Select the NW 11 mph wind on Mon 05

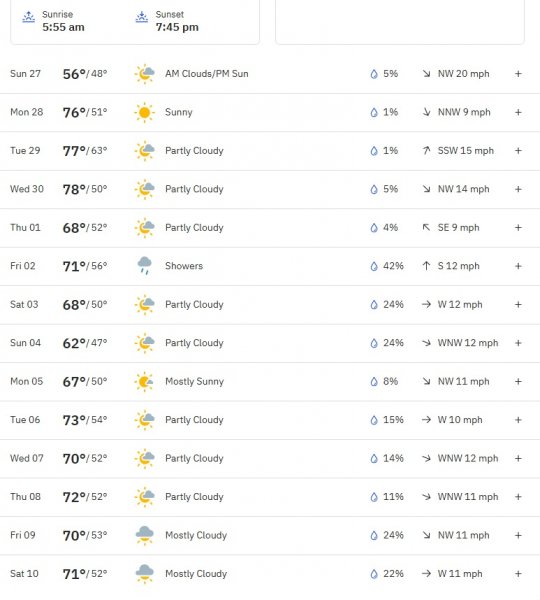(x=463, y=381)
